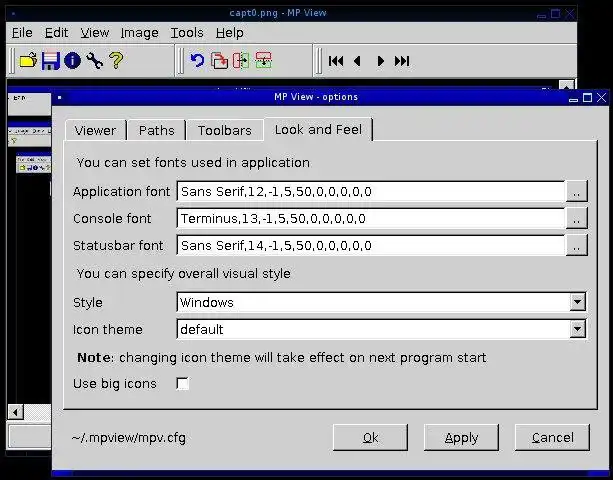Open file with the yellow folder icon
Image resolution: width=613 pixels, height=480 pixels.
coord(29,61)
